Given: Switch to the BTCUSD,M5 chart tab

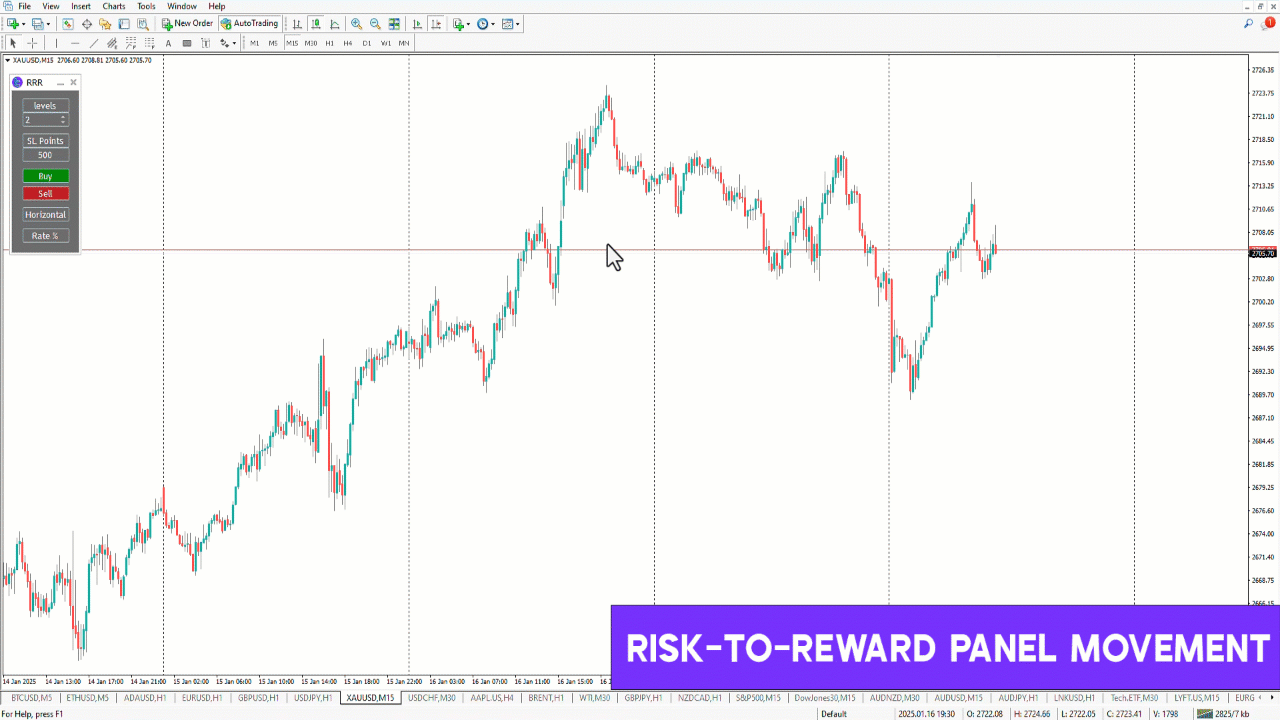Looking at the screenshot, I should (x=31, y=698).
